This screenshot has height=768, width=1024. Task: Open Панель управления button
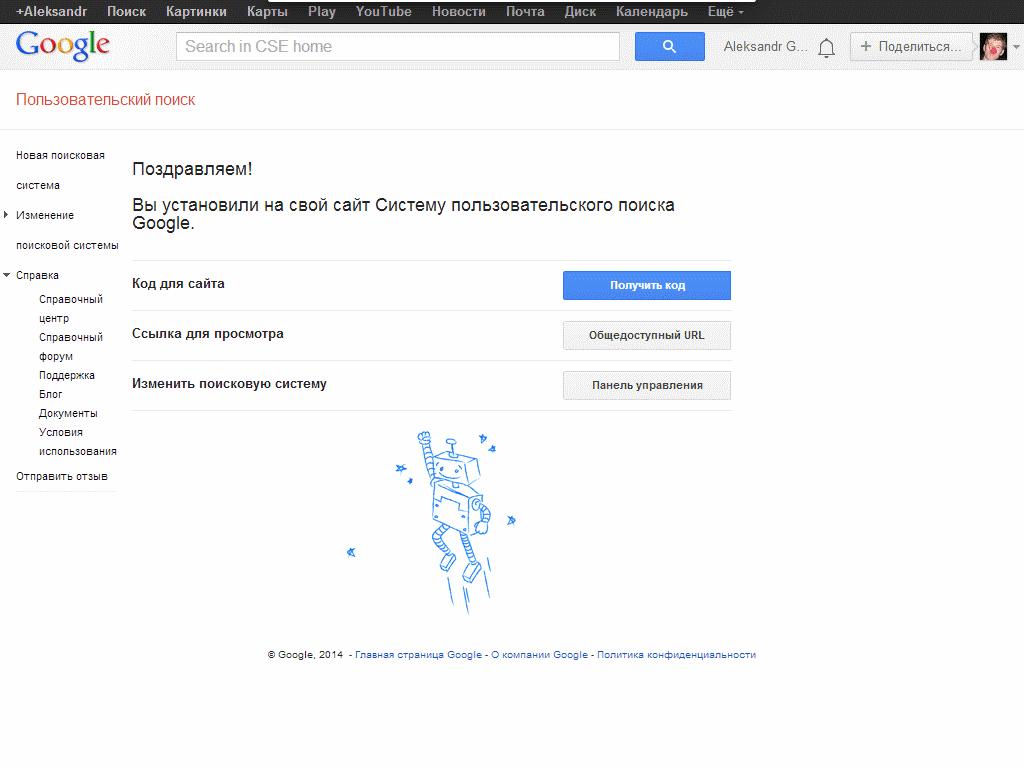647,385
